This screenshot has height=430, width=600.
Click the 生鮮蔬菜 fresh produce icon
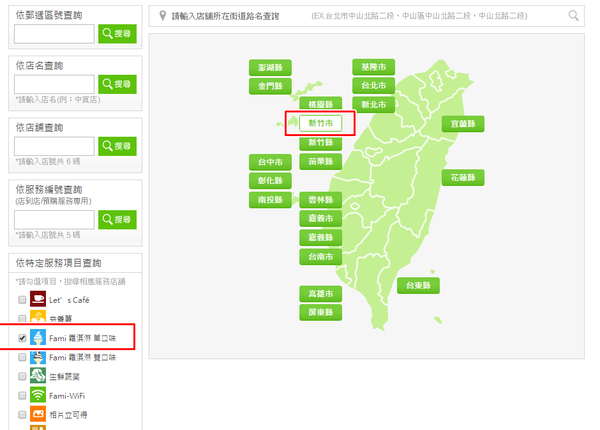(39, 377)
